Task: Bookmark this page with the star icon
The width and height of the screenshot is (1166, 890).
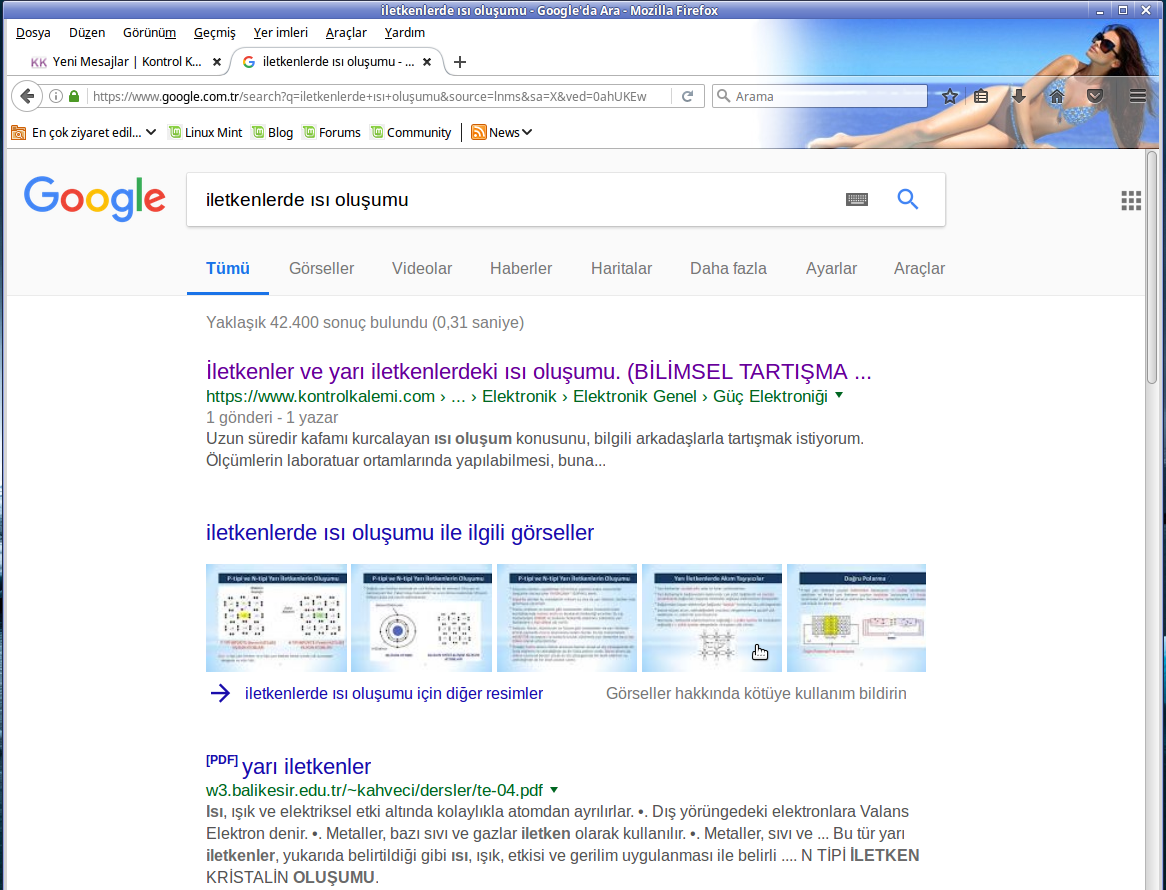Action: [x=950, y=96]
